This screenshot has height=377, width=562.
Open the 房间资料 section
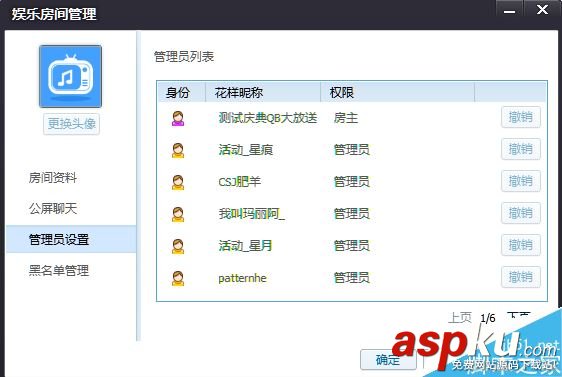[53, 177]
